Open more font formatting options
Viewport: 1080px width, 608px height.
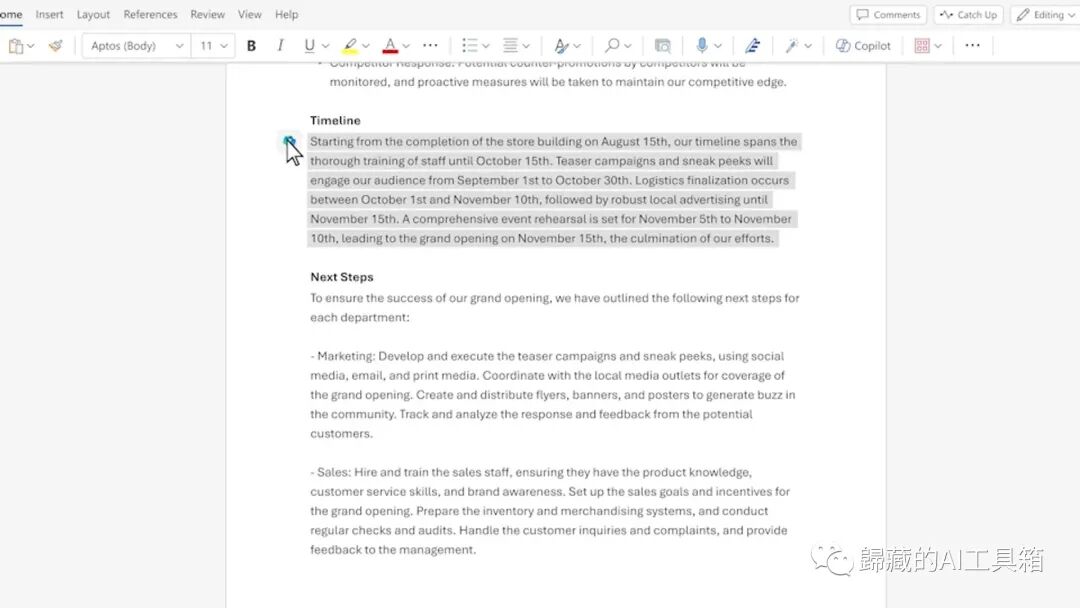[x=430, y=46]
